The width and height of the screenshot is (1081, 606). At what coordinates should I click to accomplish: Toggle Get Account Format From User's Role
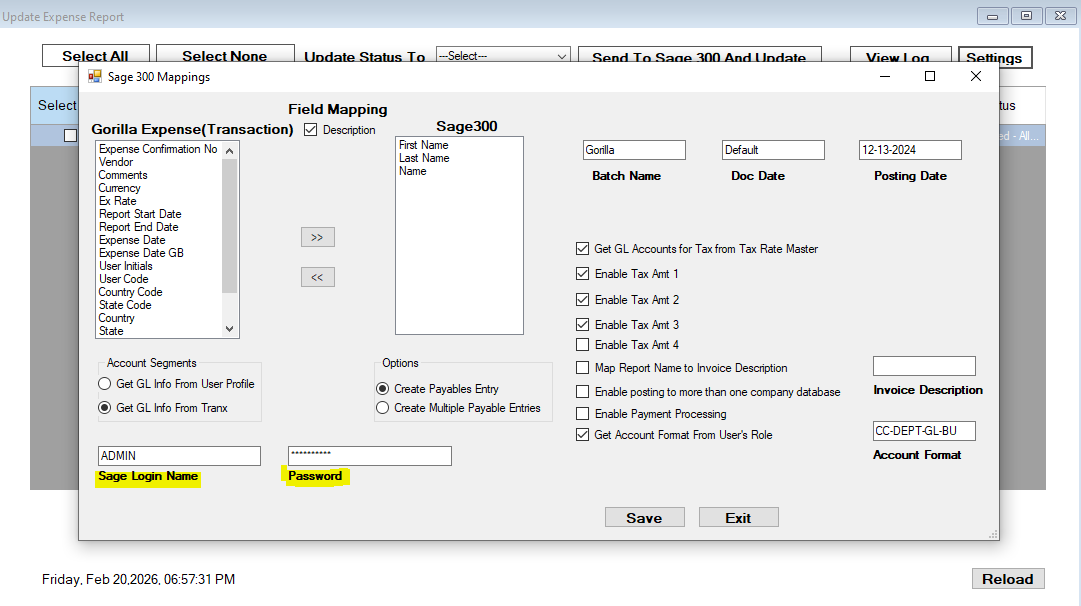coord(583,435)
